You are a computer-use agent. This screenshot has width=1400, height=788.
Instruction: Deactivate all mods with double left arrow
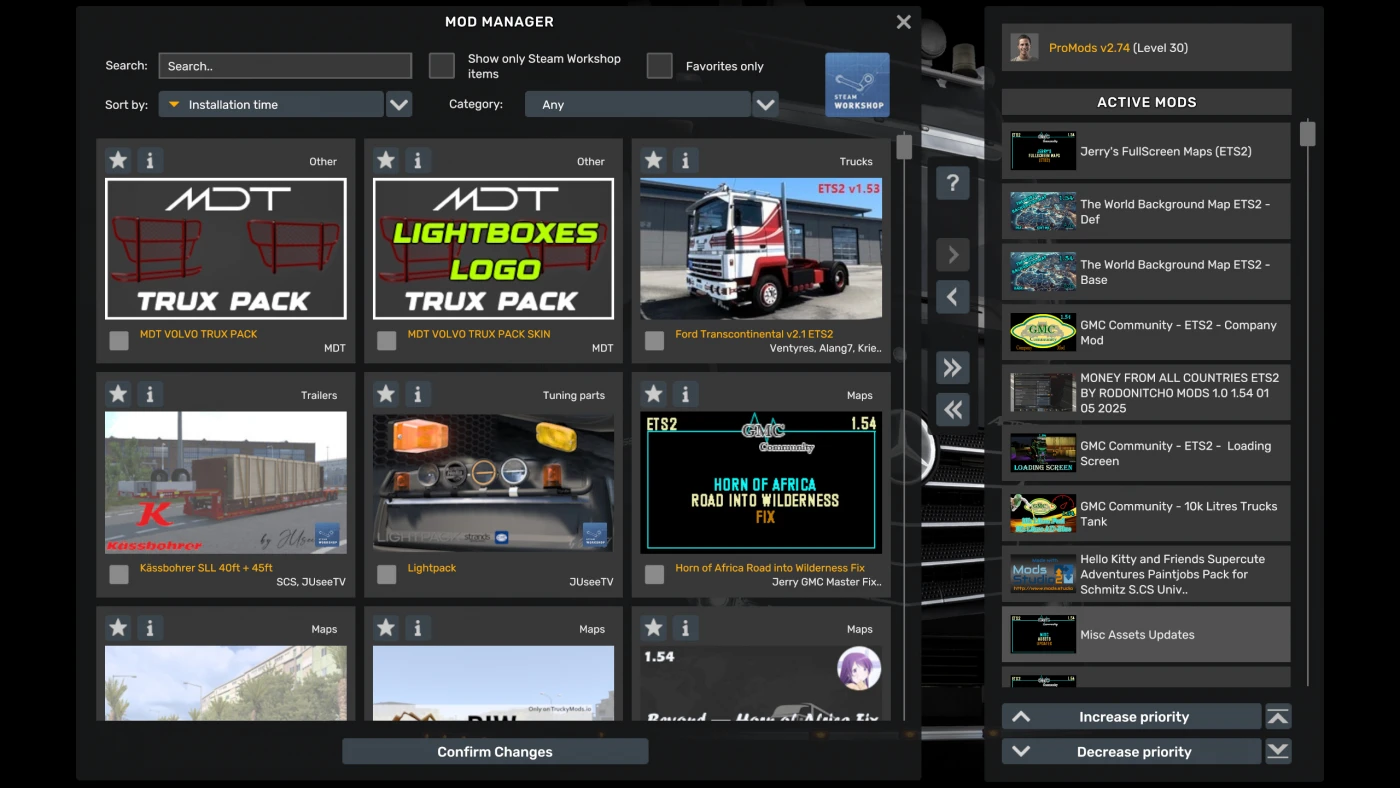tap(952, 409)
